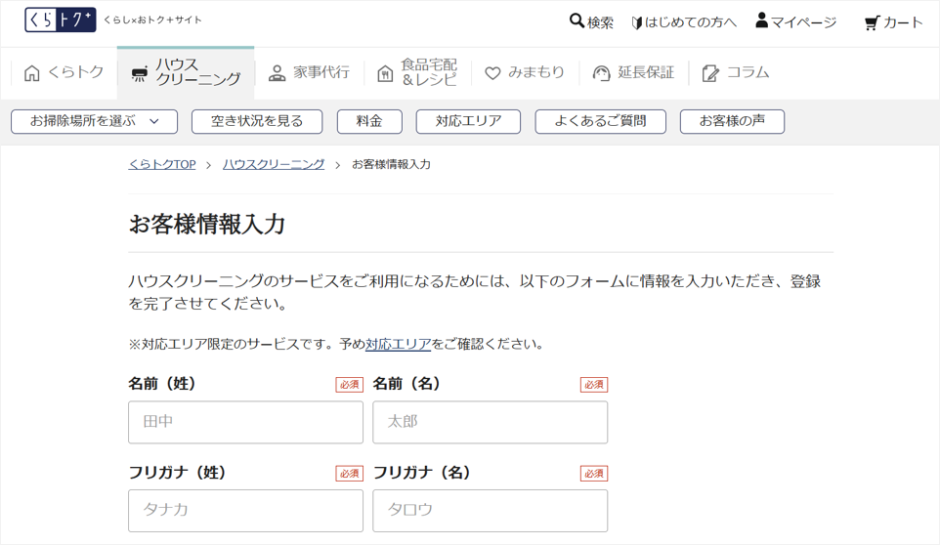Click the magnifier 検索 search icon
The image size is (940, 545).
point(577,21)
